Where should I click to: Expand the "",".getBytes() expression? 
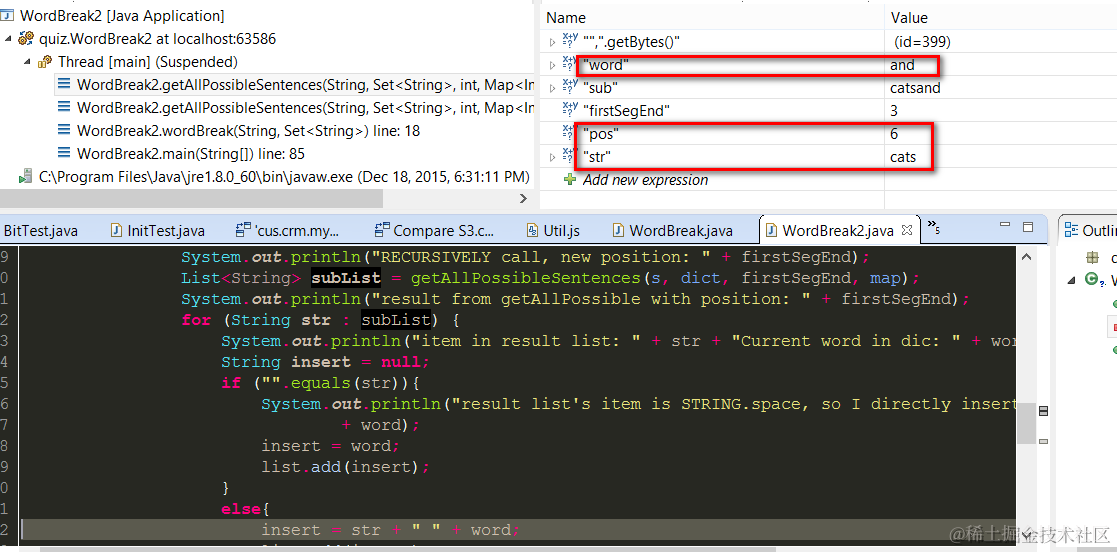point(552,43)
